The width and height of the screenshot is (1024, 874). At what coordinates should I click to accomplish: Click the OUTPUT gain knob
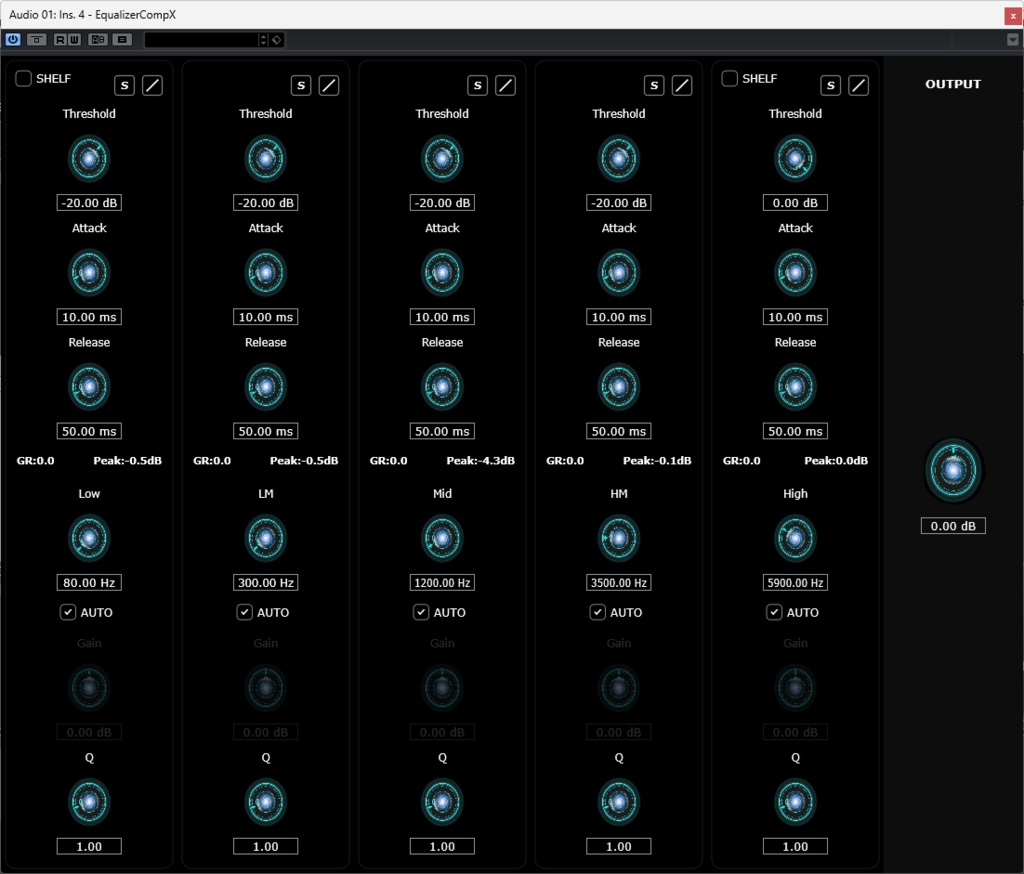click(953, 470)
